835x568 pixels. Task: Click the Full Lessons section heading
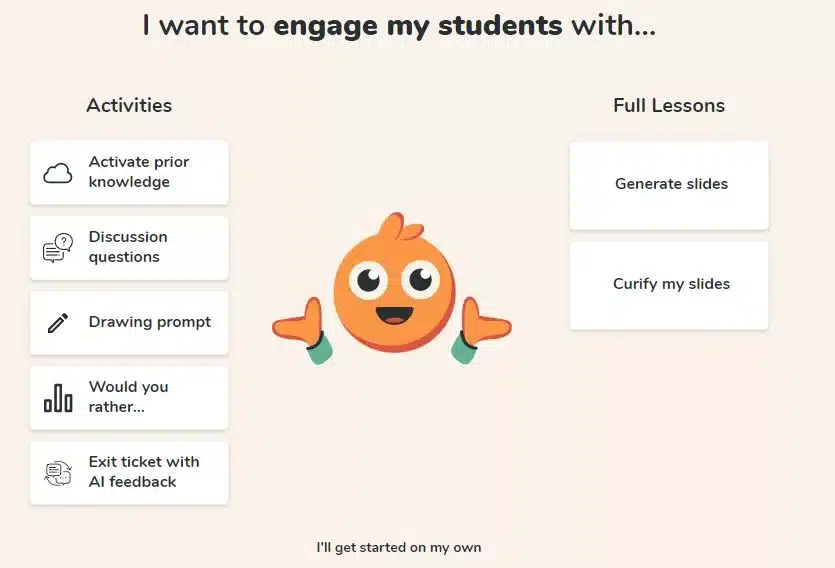pyautogui.click(x=669, y=105)
